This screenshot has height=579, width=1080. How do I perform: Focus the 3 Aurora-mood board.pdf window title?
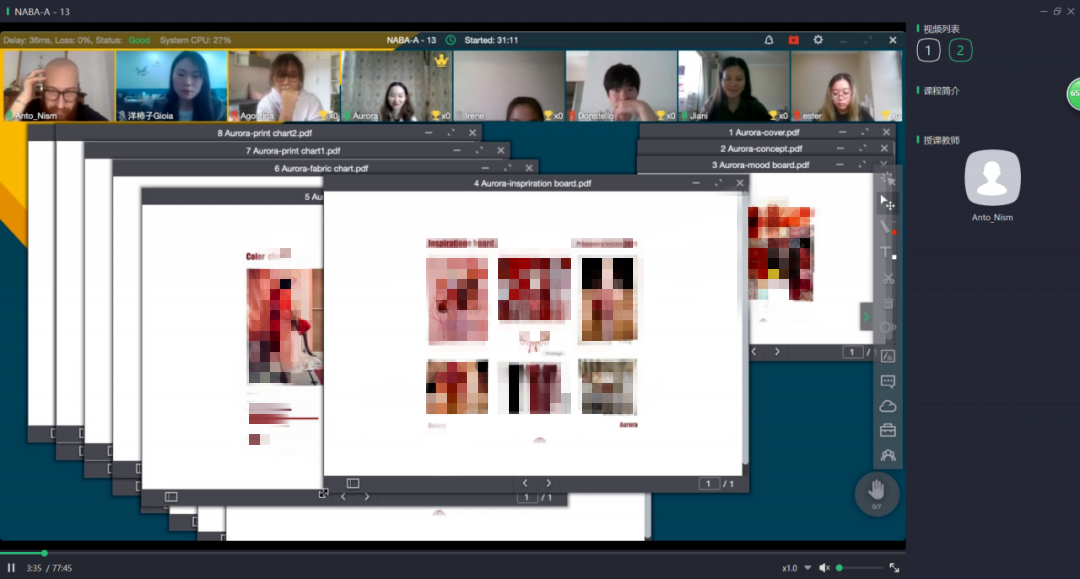point(760,165)
